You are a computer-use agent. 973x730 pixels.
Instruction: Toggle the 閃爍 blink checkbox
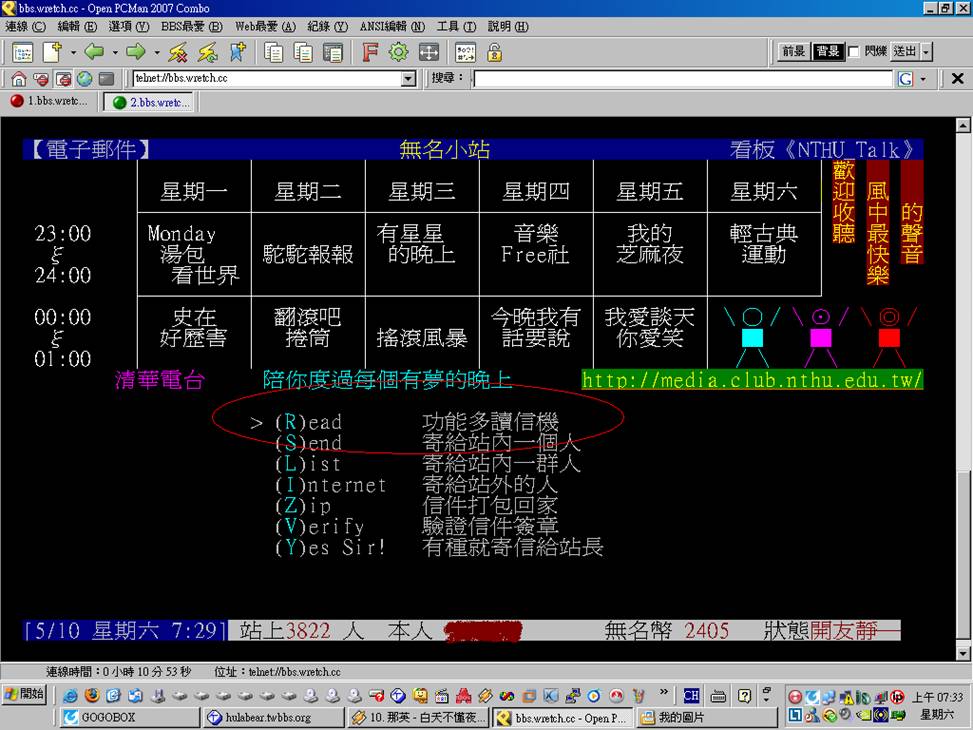(x=853, y=52)
